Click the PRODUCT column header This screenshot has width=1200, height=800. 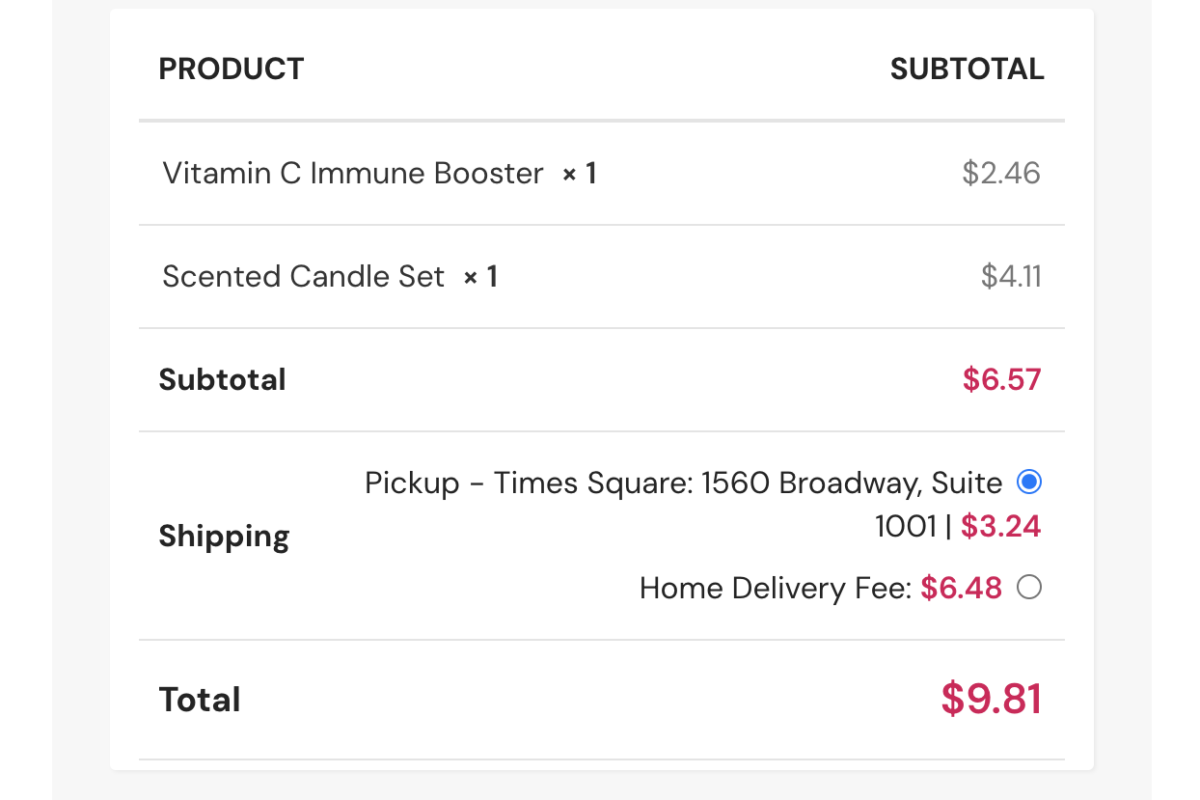(231, 69)
